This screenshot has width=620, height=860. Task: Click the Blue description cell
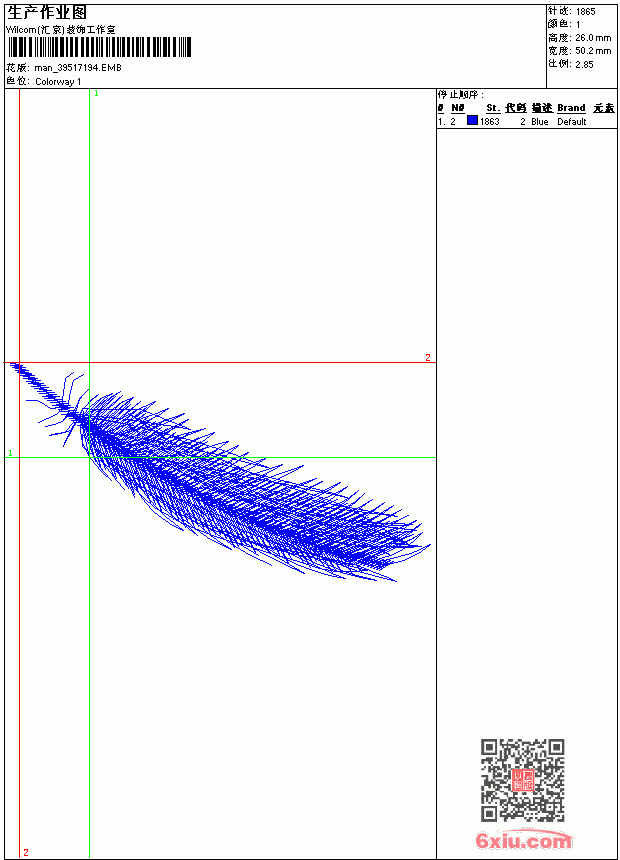[540, 122]
